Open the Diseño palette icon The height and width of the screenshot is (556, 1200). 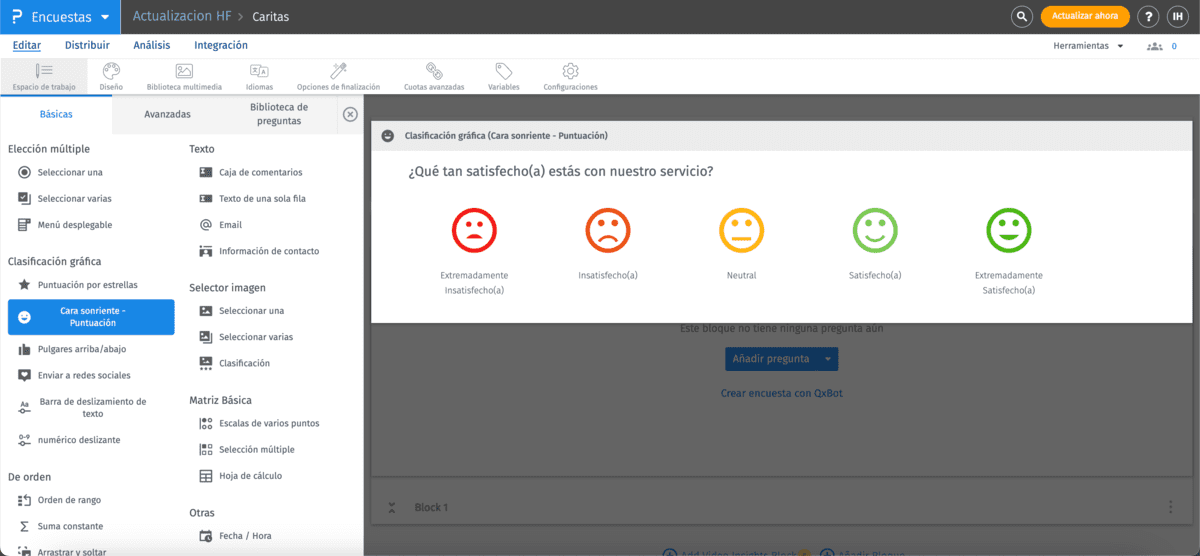coord(111,76)
